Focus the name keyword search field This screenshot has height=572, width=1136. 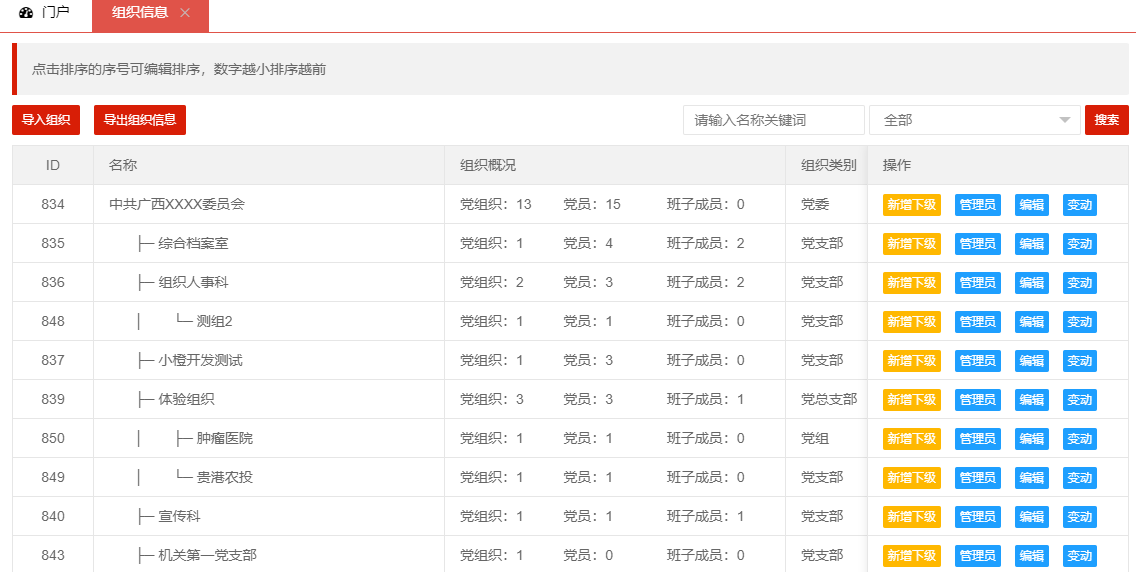tap(773, 120)
